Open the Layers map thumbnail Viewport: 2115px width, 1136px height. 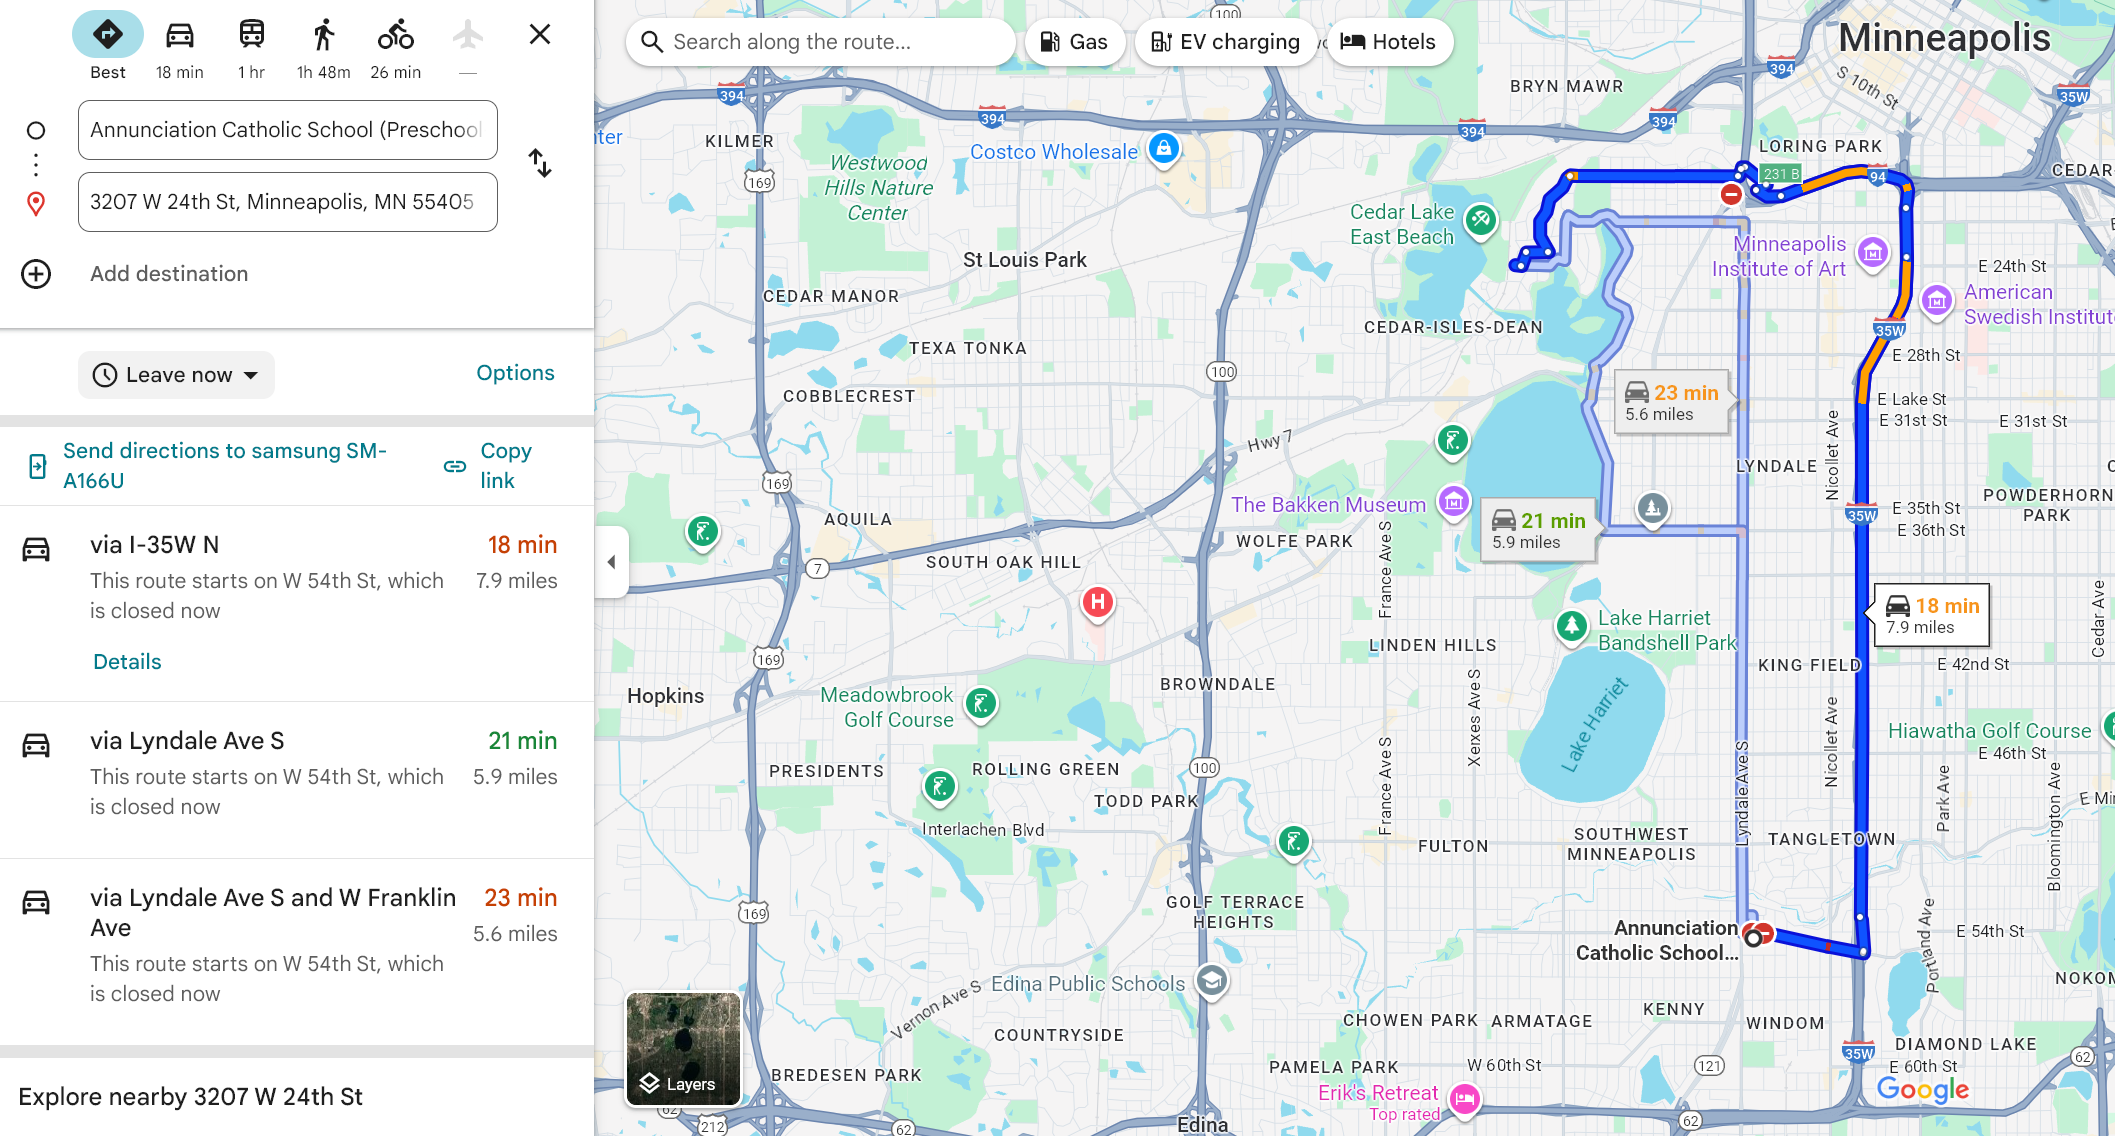click(683, 1049)
